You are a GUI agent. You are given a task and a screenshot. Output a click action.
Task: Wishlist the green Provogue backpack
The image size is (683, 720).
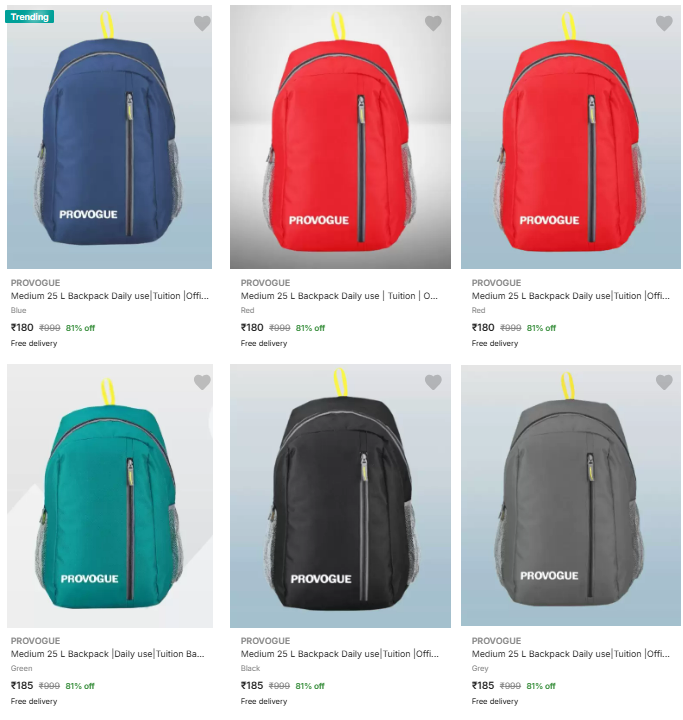coord(202,382)
